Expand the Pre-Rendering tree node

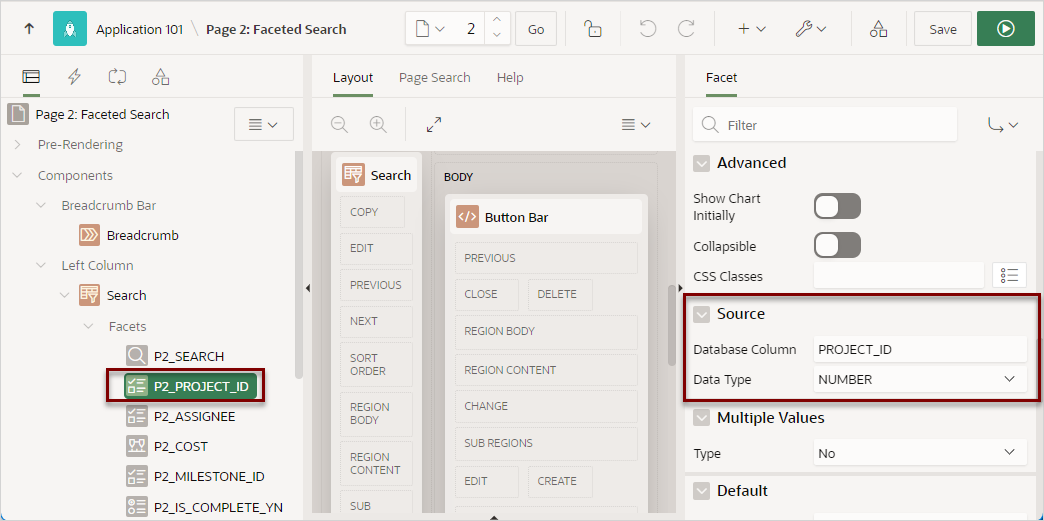pyautogui.click(x=17, y=145)
